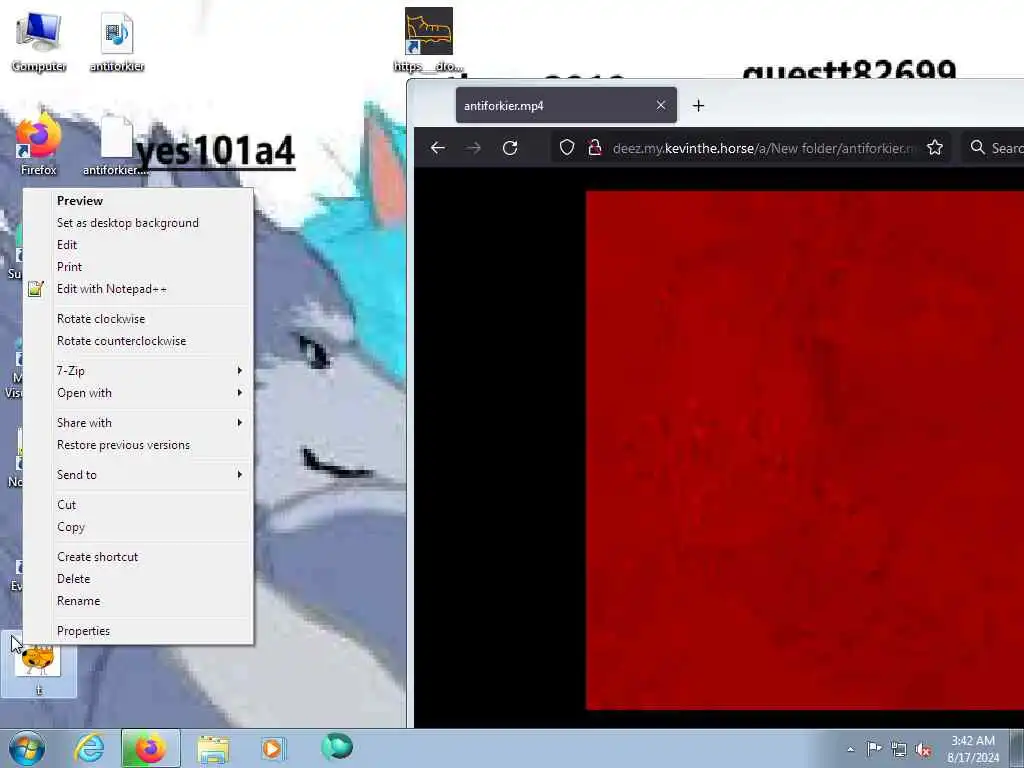Open Windows Media Player from taskbar
The height and width of the screenshot is (768, 1024).
click(272, 748)
